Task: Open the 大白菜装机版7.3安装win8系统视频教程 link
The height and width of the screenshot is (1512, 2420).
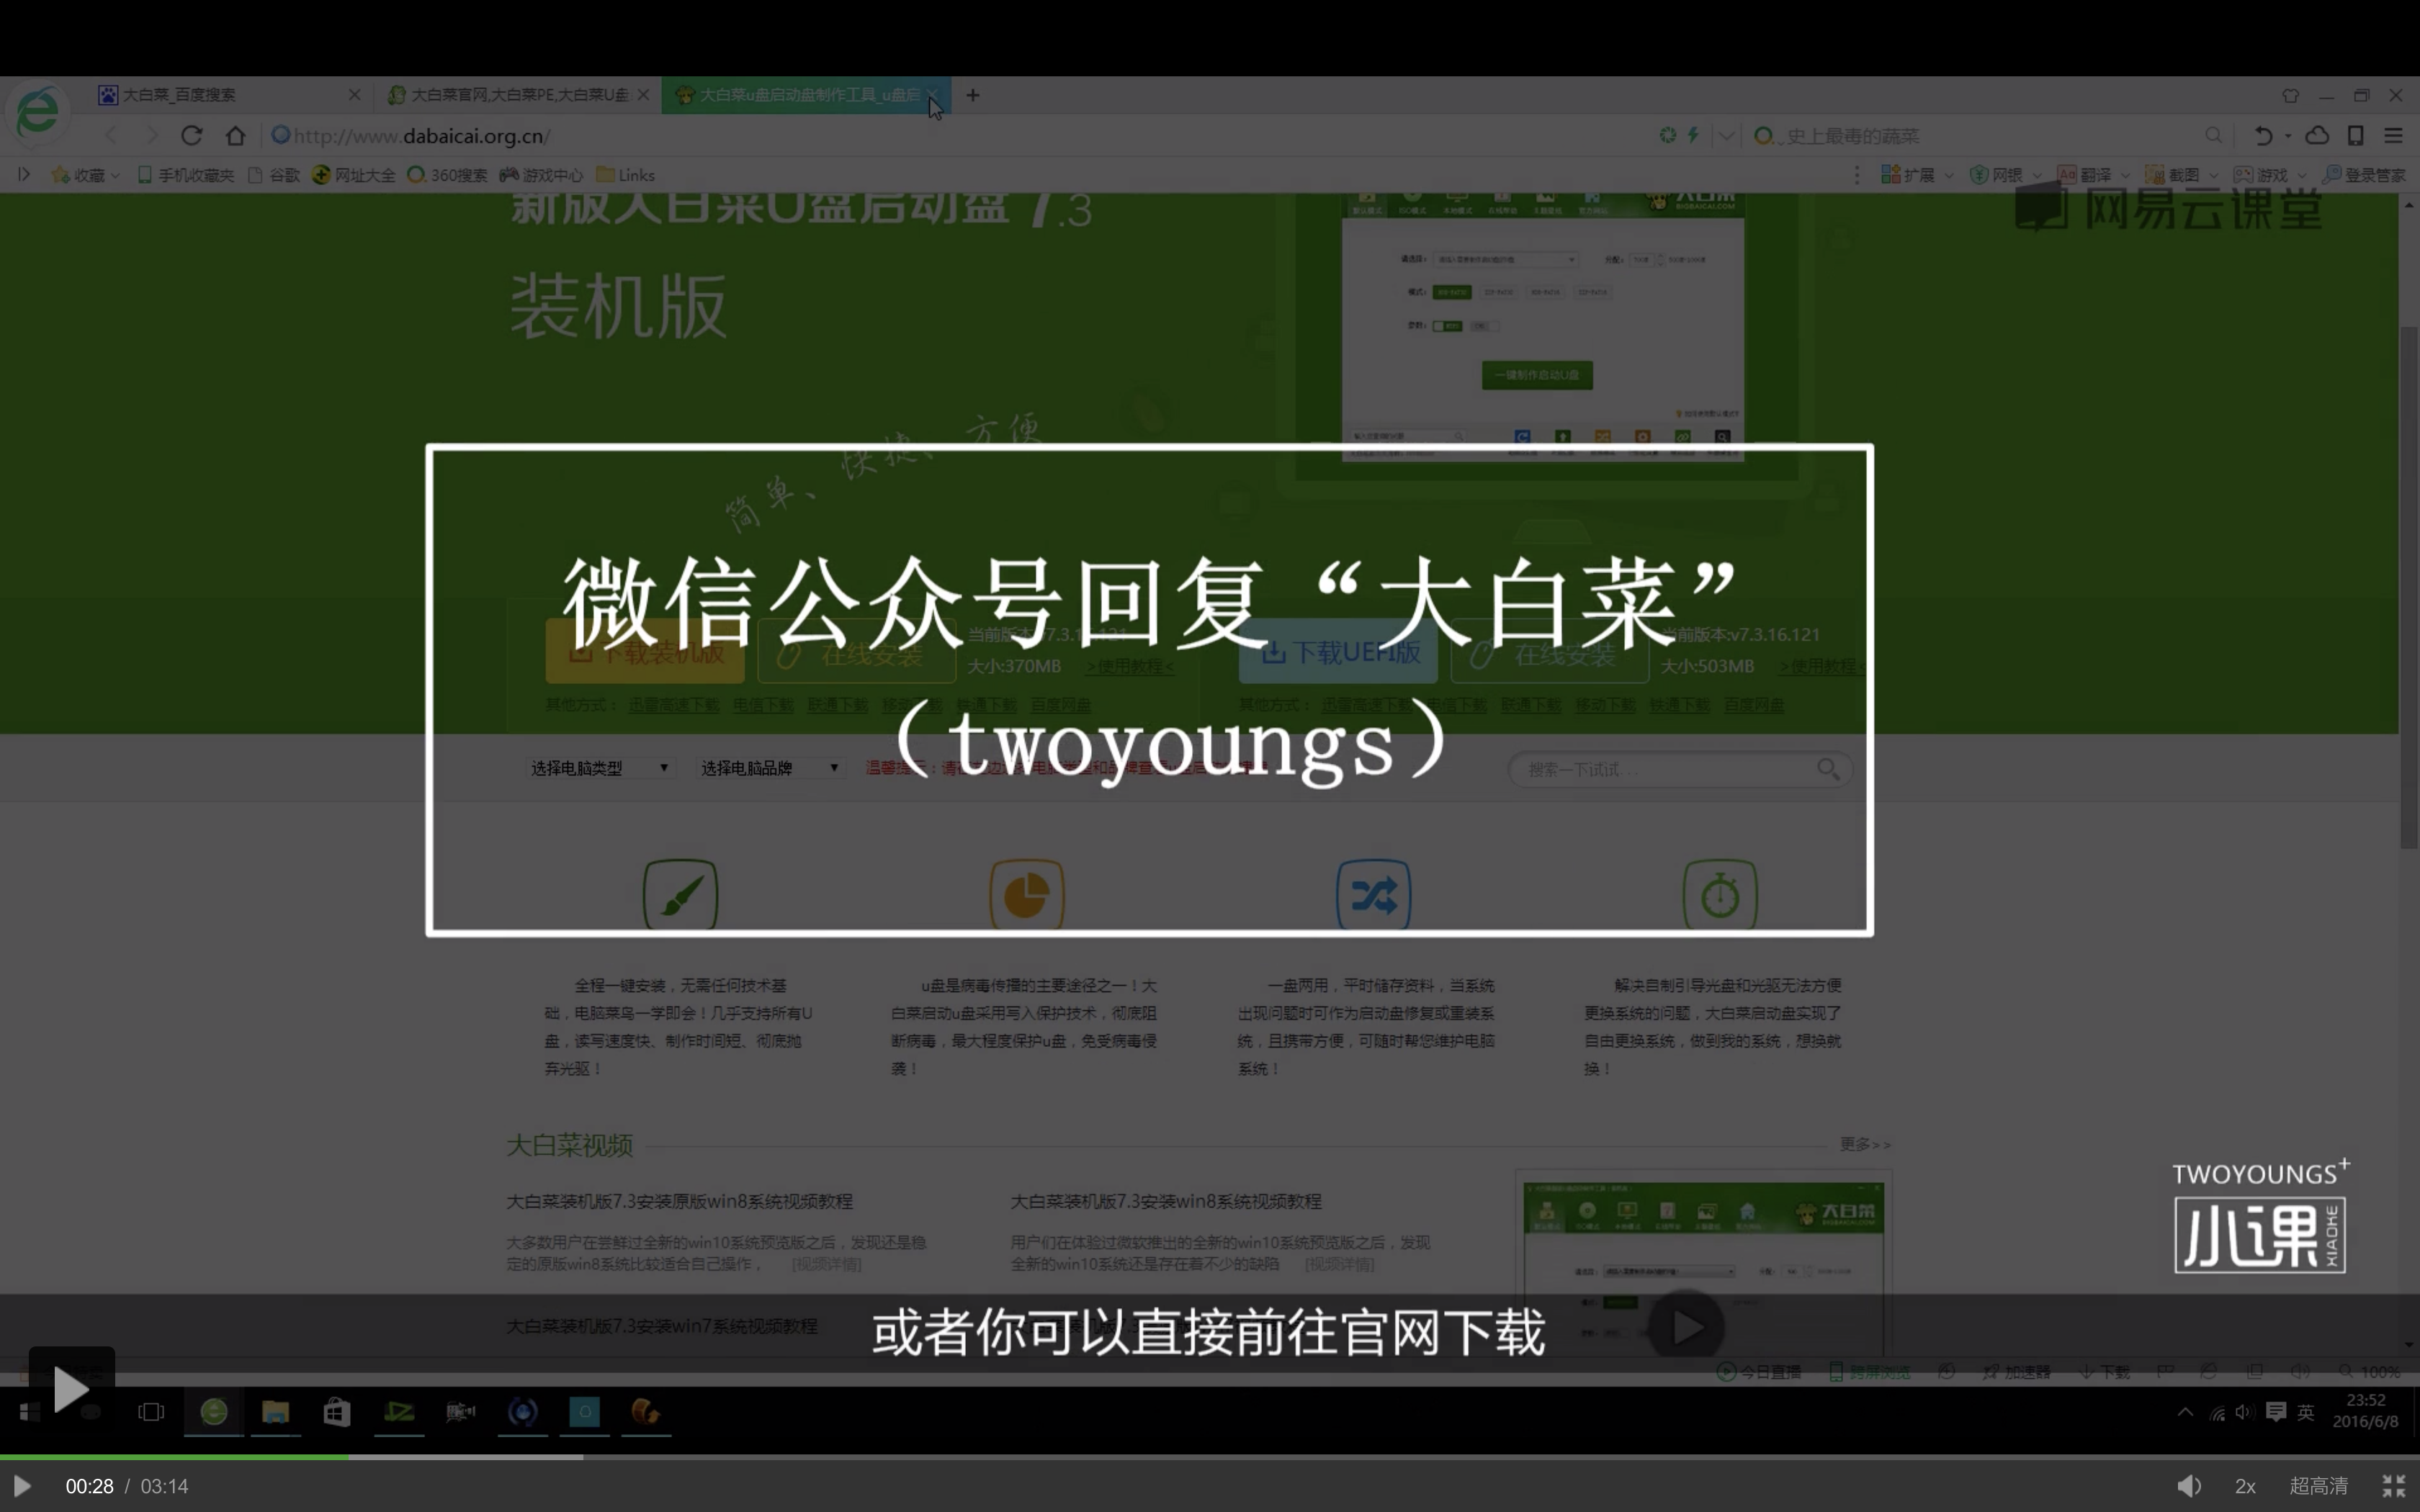Action: click(1165, 1201)
